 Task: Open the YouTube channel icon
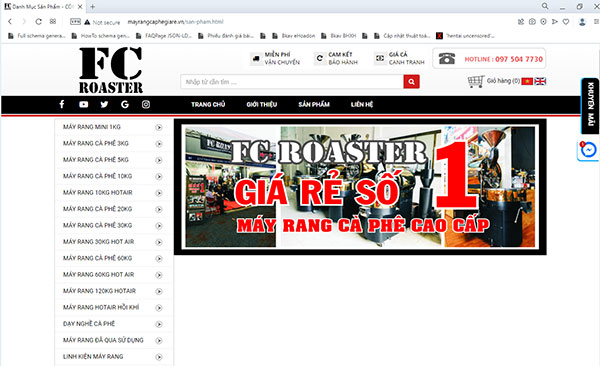[83, 104]
